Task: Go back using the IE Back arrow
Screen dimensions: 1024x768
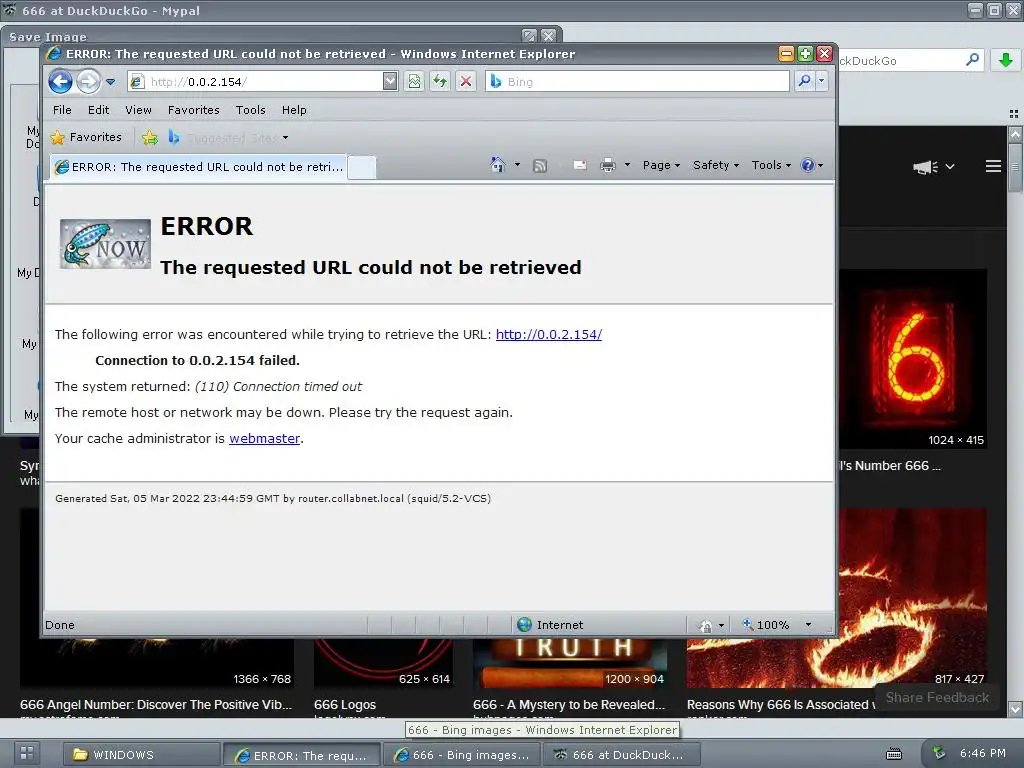Action: (x=60, y=82)
